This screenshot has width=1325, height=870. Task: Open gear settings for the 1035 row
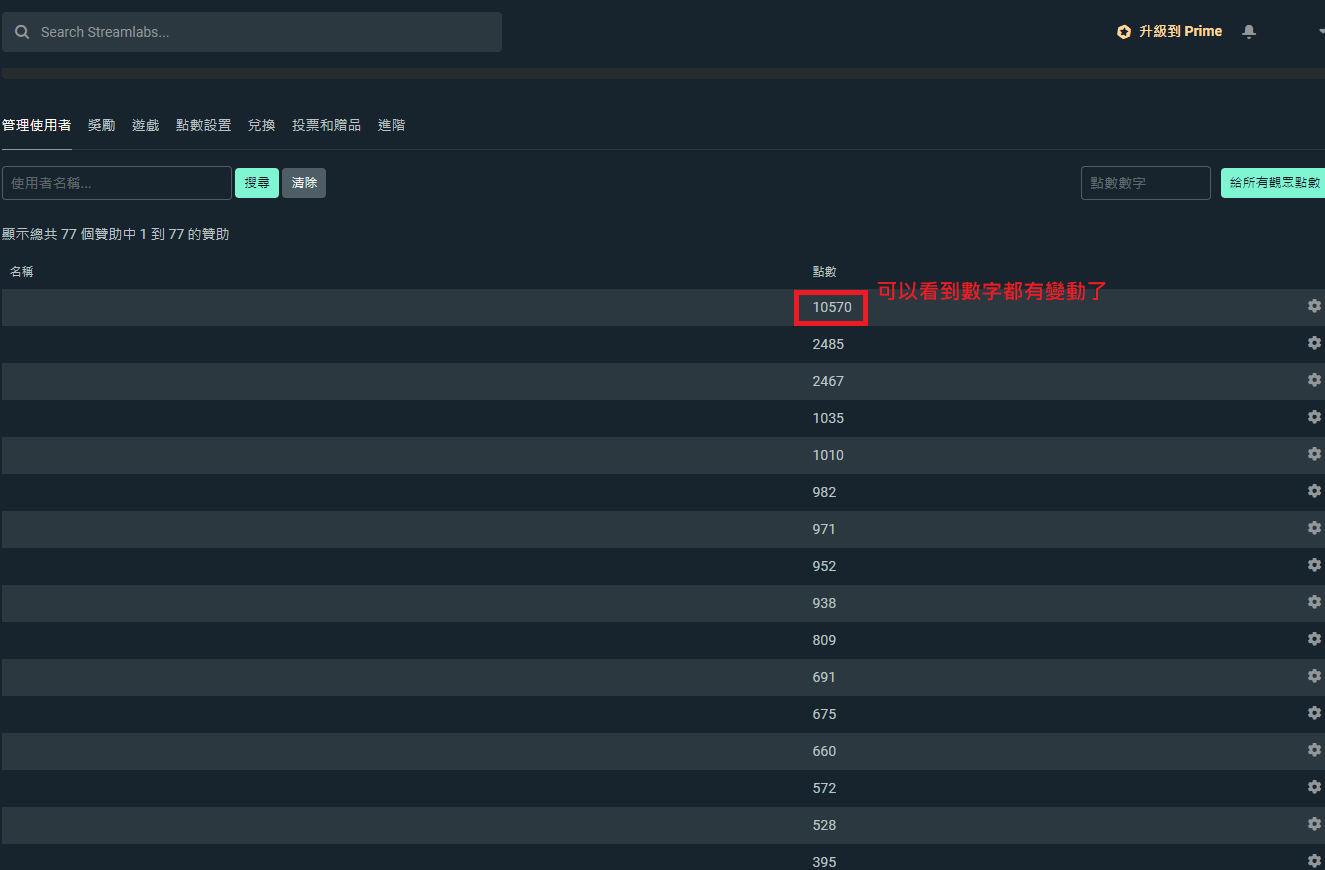point(1314,417)
